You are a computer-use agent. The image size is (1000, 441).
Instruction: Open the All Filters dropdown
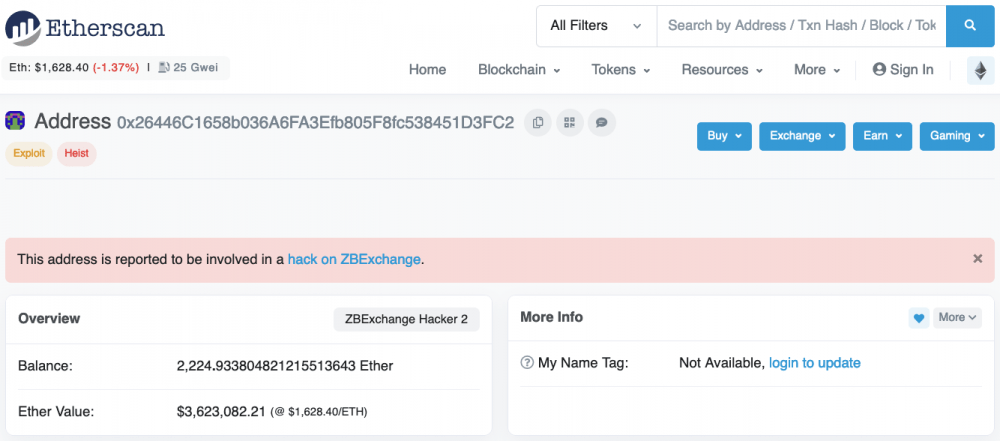coord(596,26)
